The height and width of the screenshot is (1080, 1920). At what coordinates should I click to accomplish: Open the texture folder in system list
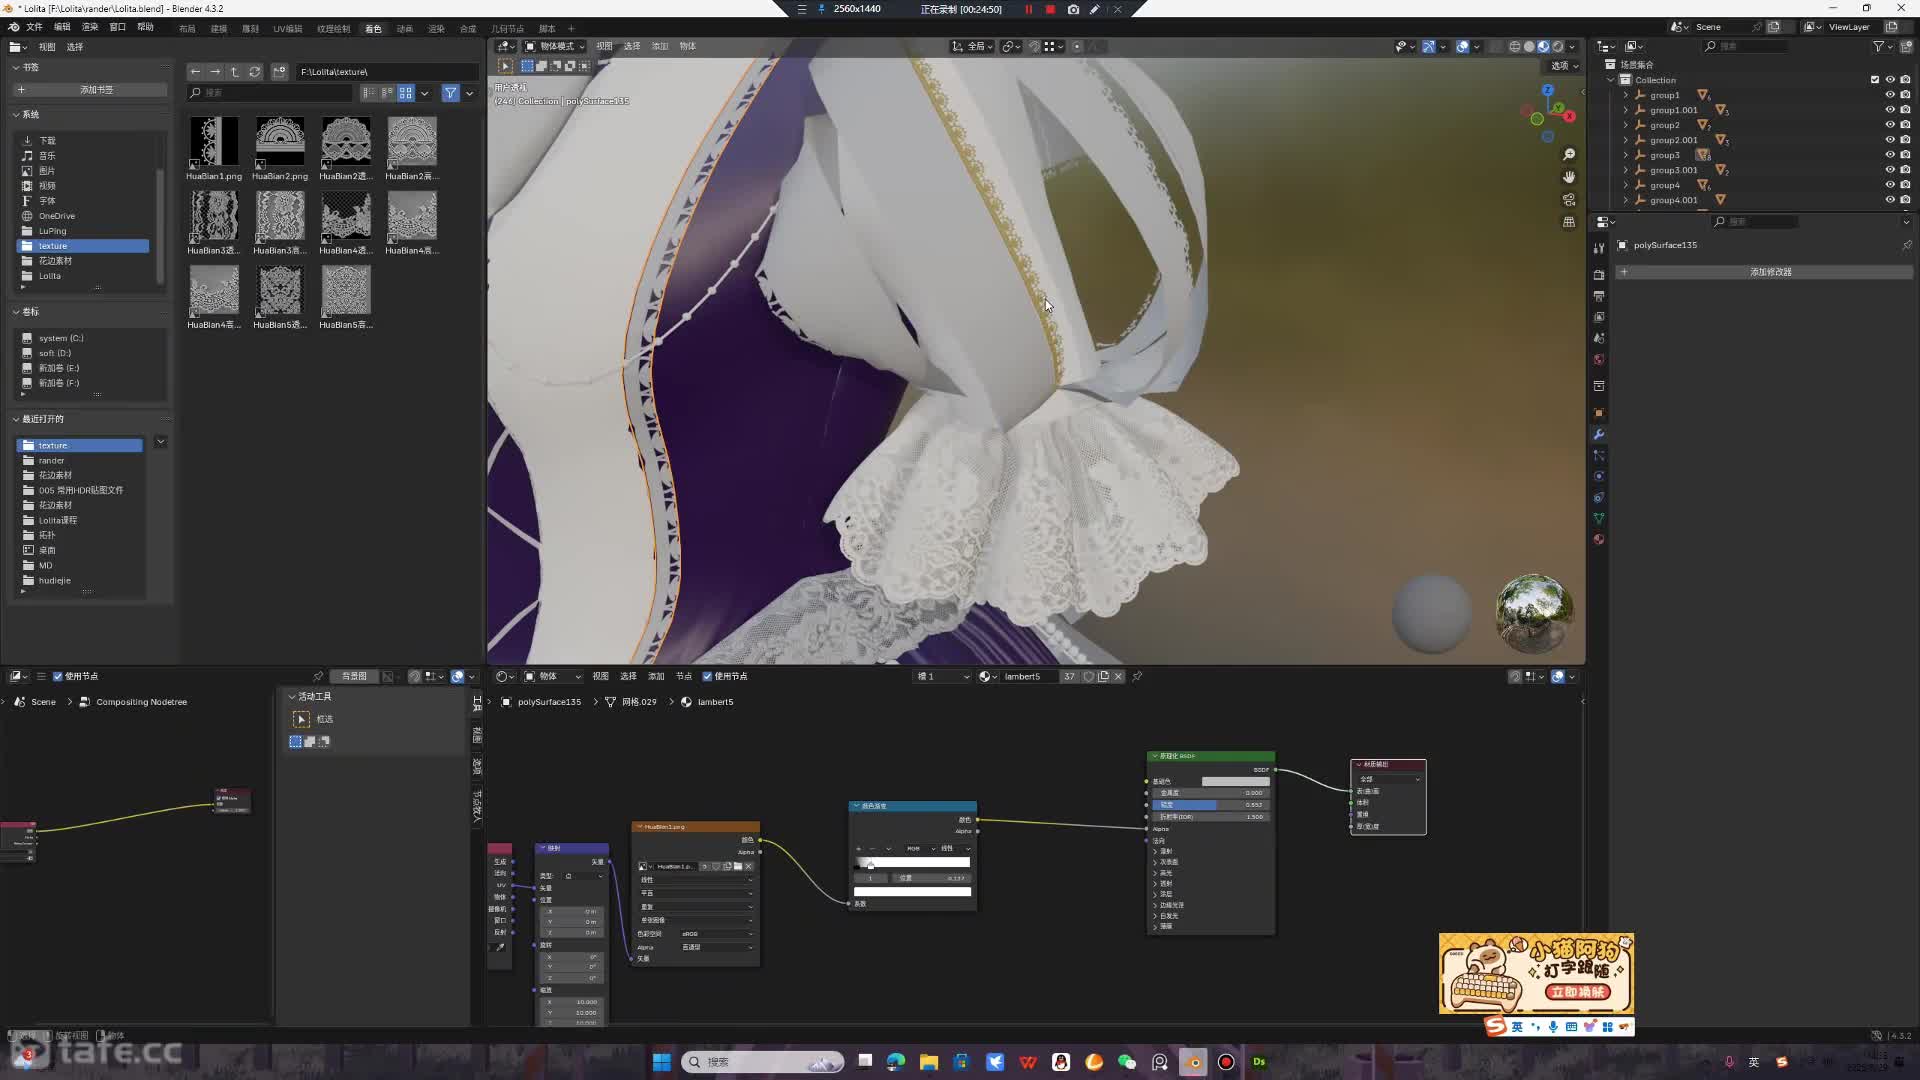point(84,246)
